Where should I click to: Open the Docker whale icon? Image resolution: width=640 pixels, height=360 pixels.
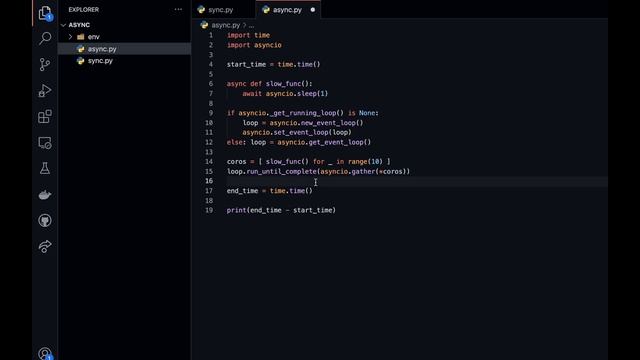coord(45,195)
